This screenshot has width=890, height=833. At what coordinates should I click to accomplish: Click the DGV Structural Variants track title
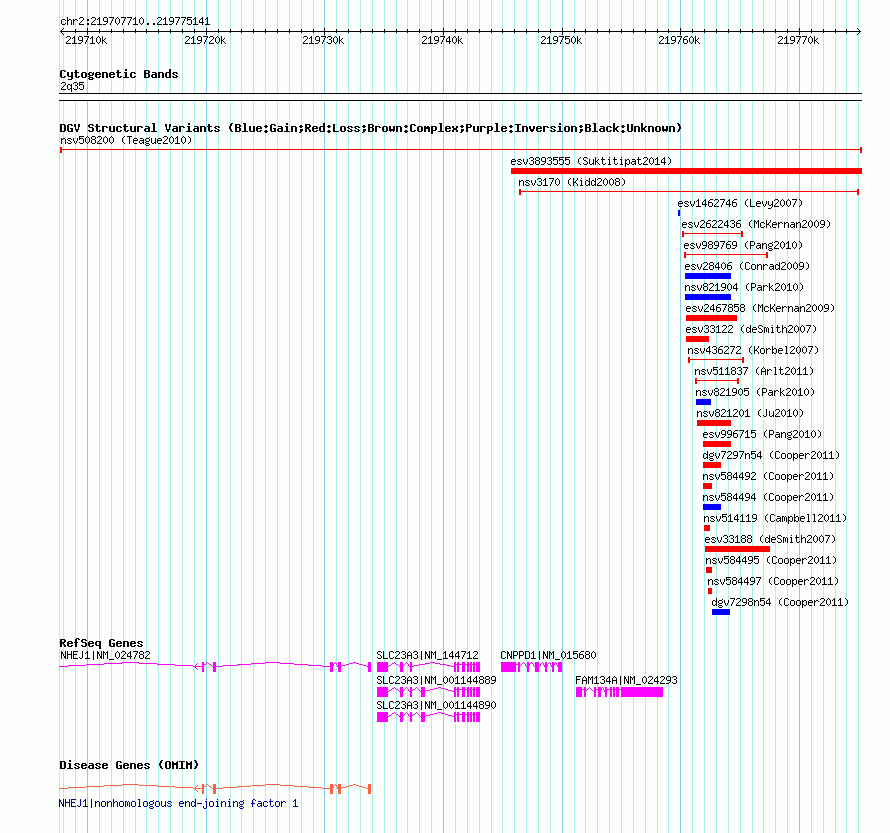pyautogui.click(x=370, y=128)
